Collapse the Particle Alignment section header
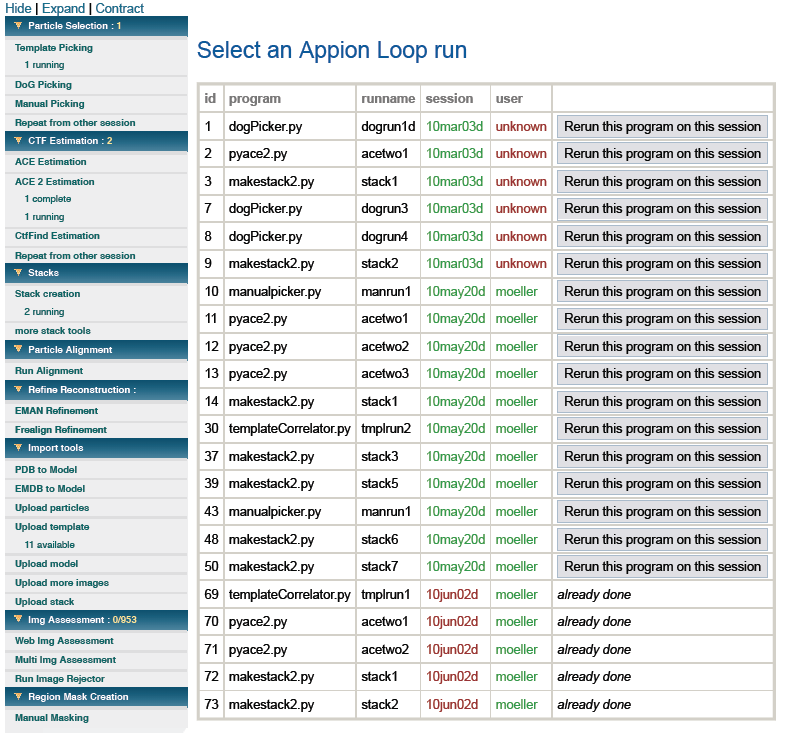Viewport: 790px width, 737px height. pyautogui.click(x=18, y=350)
